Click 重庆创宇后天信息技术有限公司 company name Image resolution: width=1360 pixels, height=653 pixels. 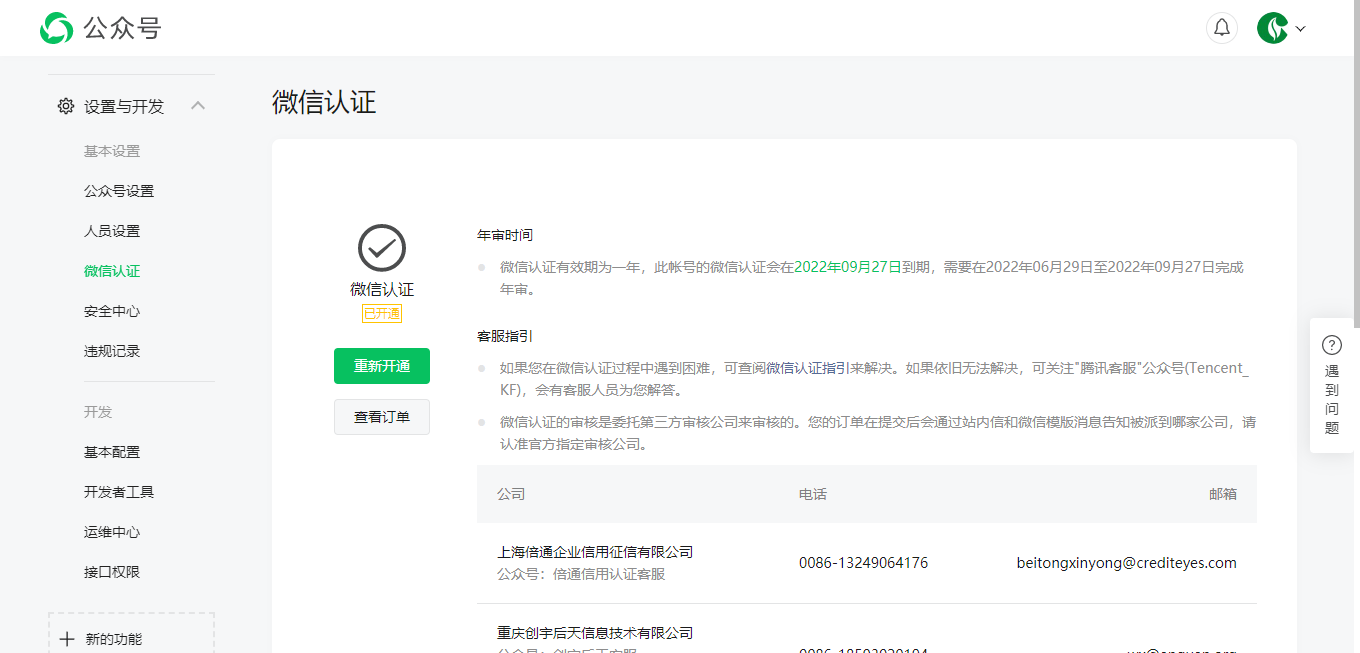tap(595, 633)
